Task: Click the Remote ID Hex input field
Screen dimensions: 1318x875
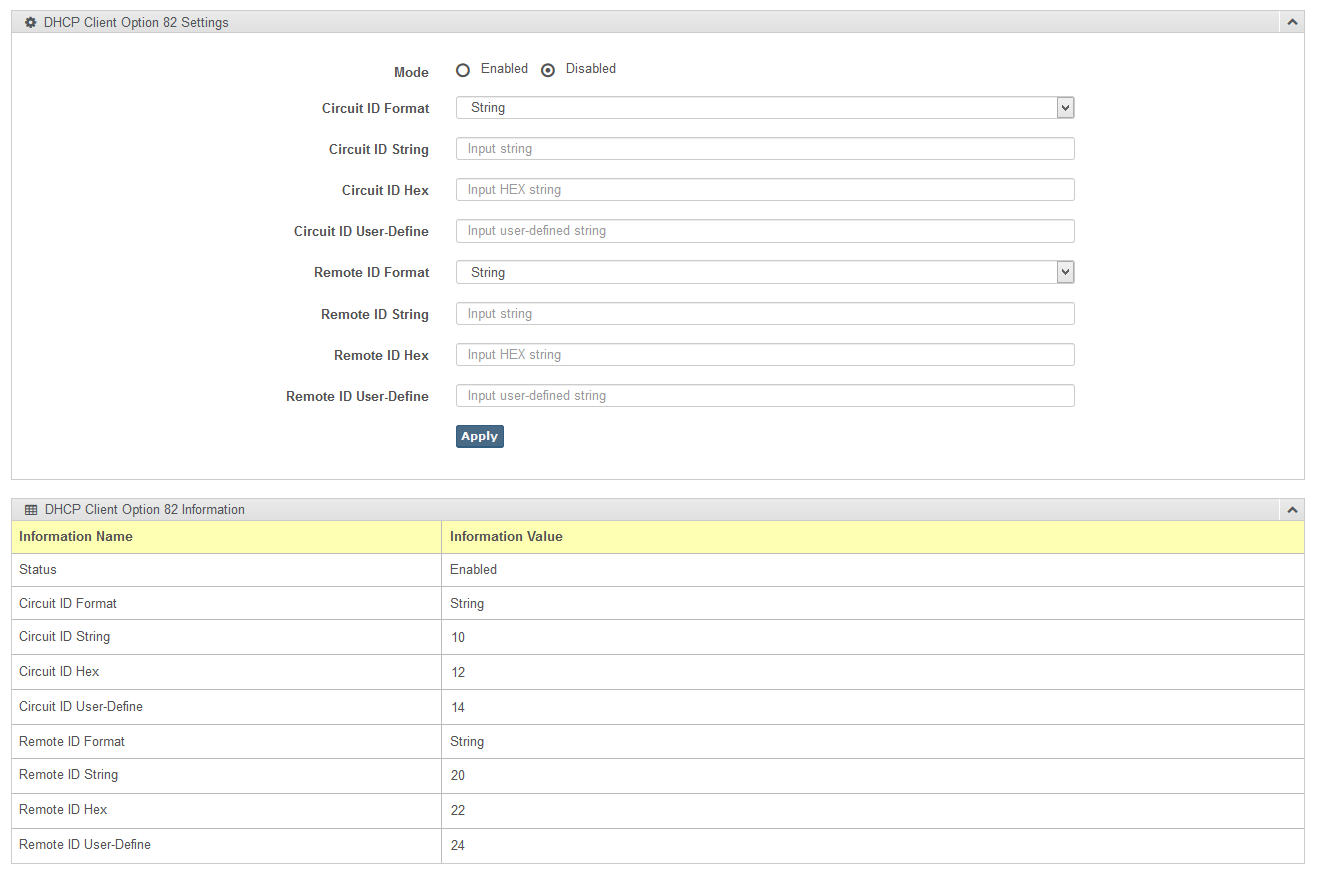Action: pos(764,355)
